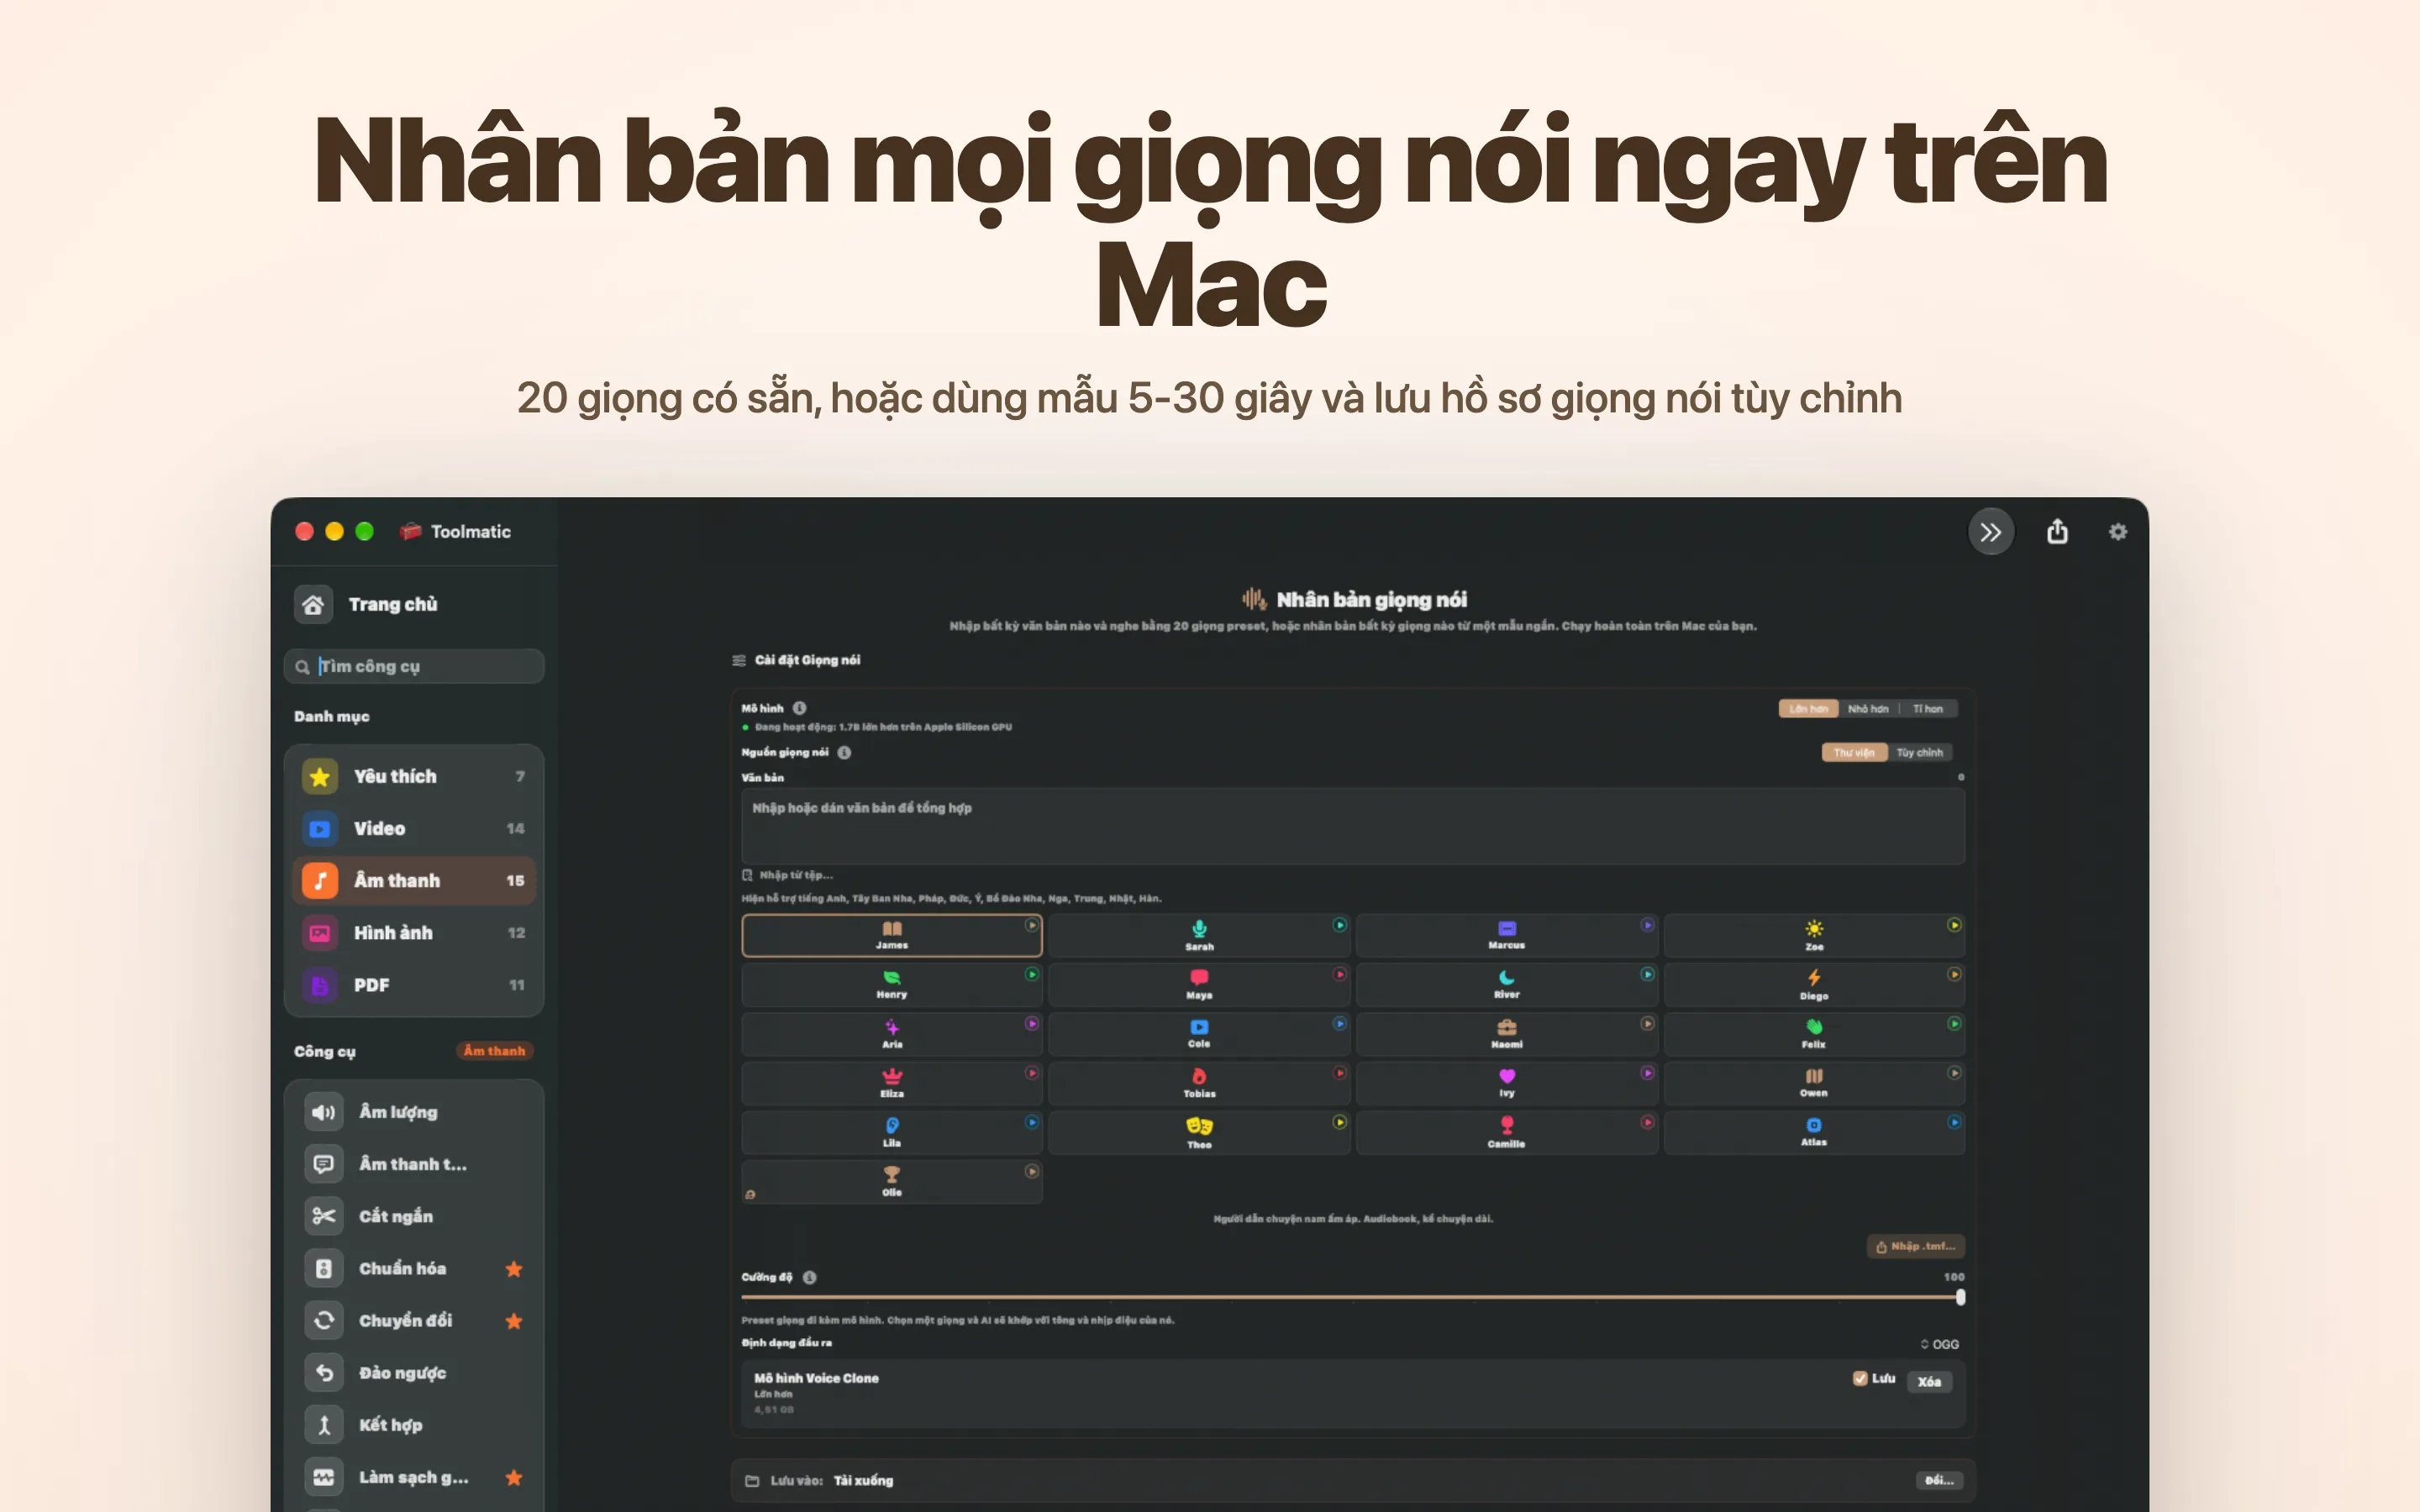Play preview of the Diego voice
2420x1512 pixels.
click(x=1954, y=974)
